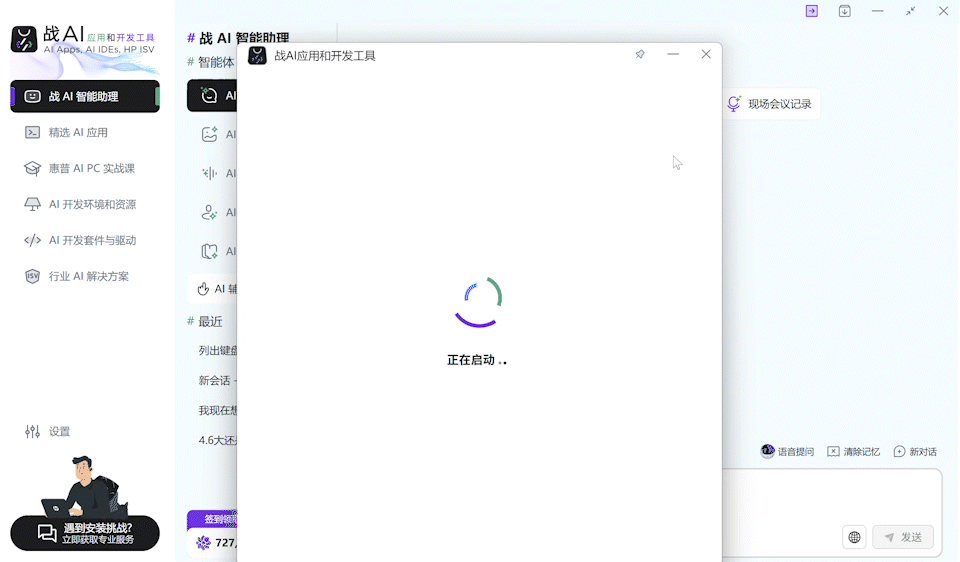The height and width of the screenshot is (562, 960).
Task: Click the collapse arrows icon in title bar
Action: (910, 11)
